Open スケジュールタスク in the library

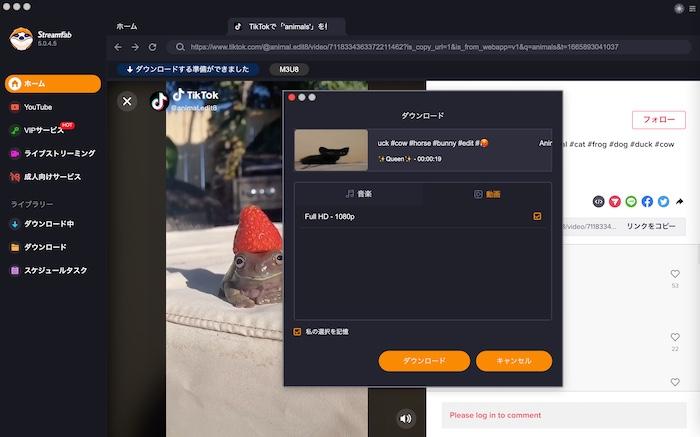tap(49, 270)
